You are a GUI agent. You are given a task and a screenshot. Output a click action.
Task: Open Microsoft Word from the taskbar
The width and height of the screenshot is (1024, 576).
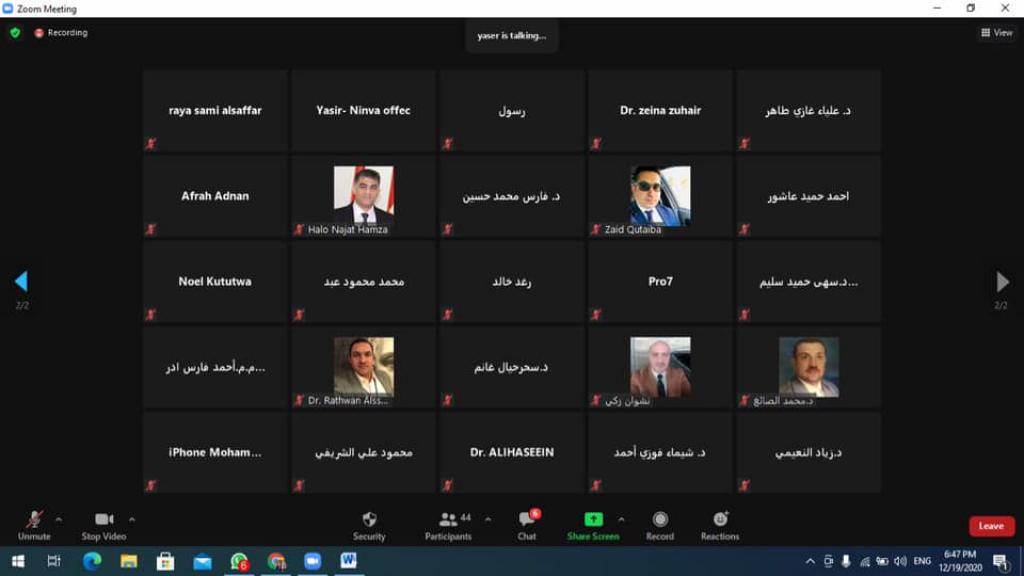[x=348, y=561]
